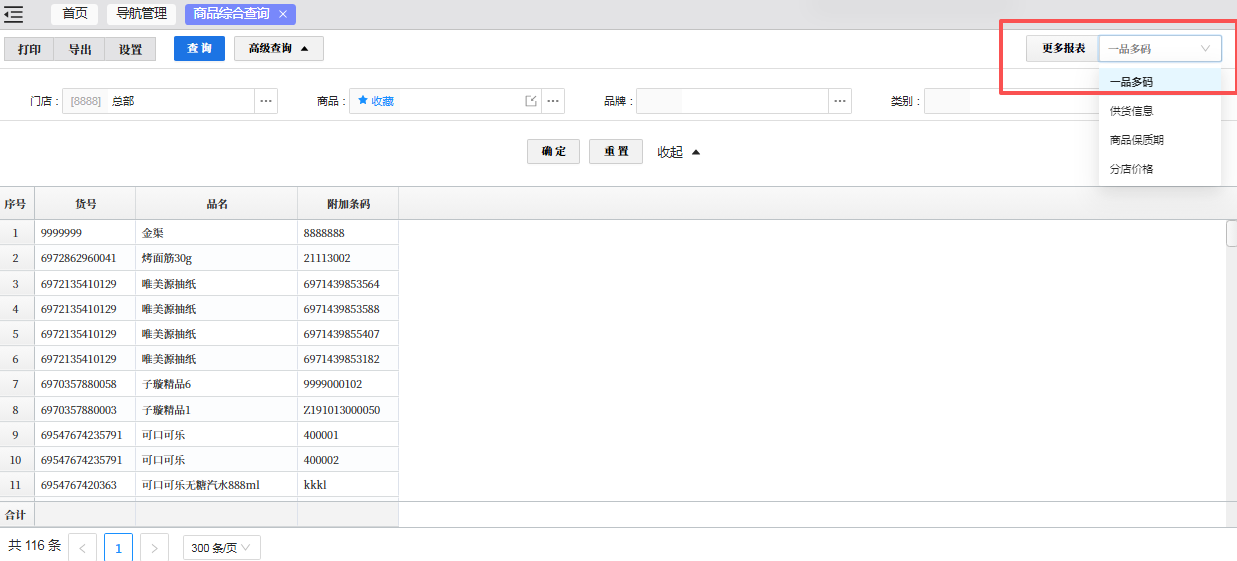Select row number 5 in 序号 column
Image resolution: width=1237 pixels, height=561 pixels.
(x=16, y=334)
